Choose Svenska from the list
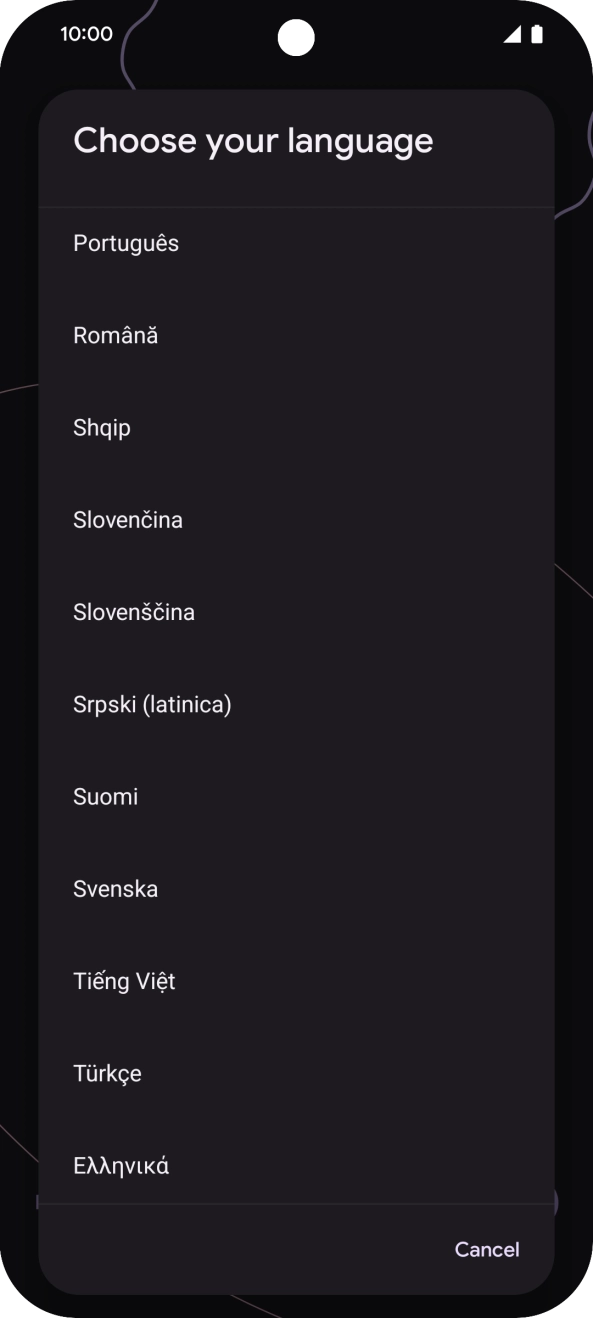This screenshot has height=1318, width=593. tap(296, 888)
